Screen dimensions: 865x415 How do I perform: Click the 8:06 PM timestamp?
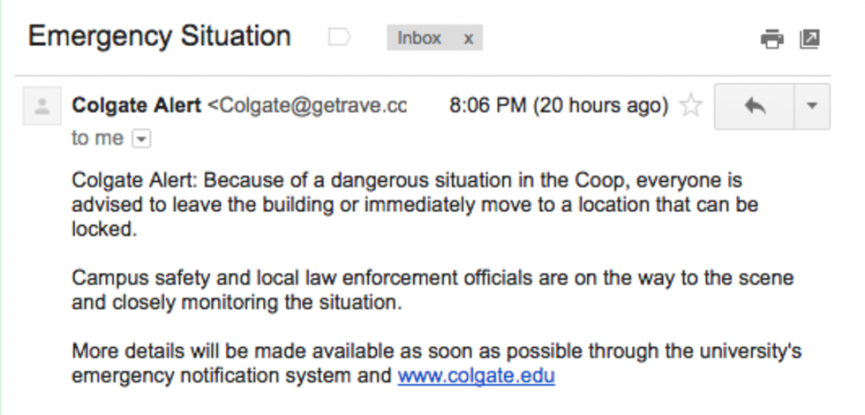coord(488,105)
